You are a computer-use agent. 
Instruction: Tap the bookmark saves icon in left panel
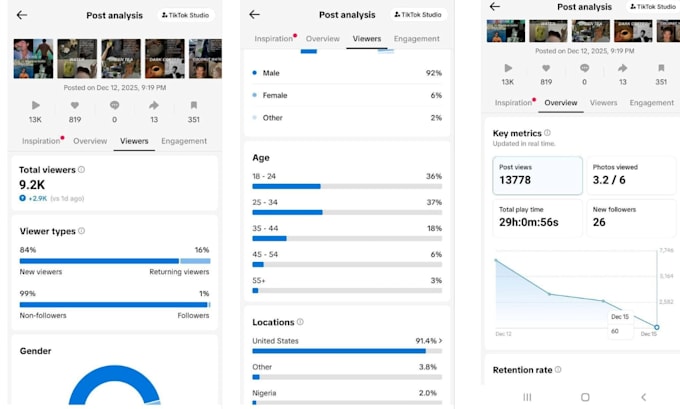click(194, 105)
